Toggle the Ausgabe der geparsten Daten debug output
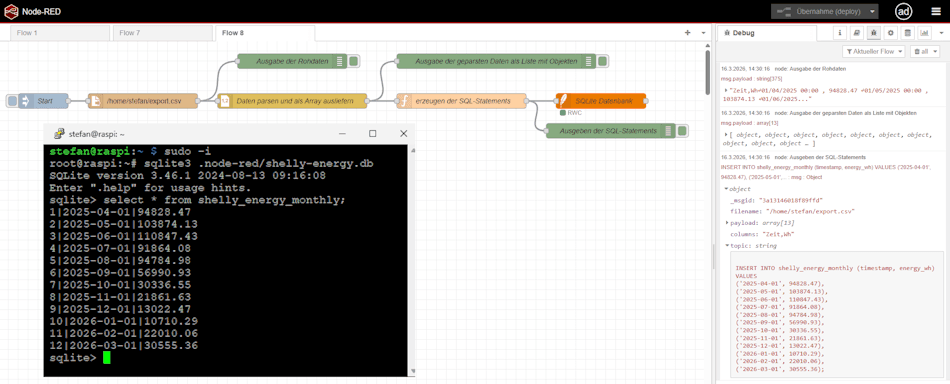Viewport: 950px width, 384px height. 603,61
